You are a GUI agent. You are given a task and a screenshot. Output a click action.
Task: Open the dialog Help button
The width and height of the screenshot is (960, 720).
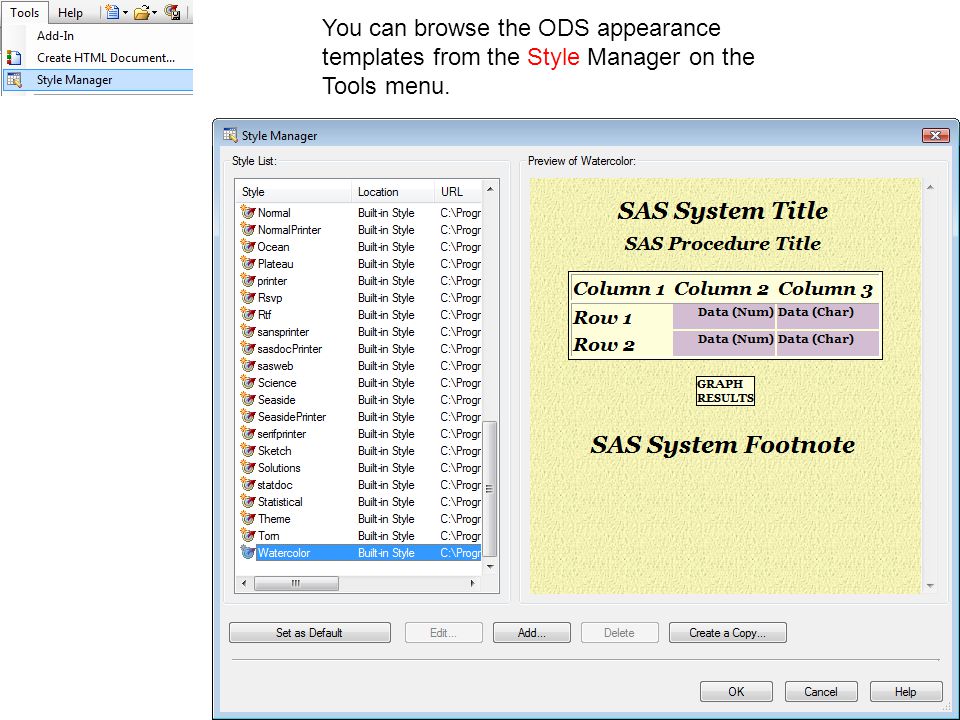click(x=906, y=691)
